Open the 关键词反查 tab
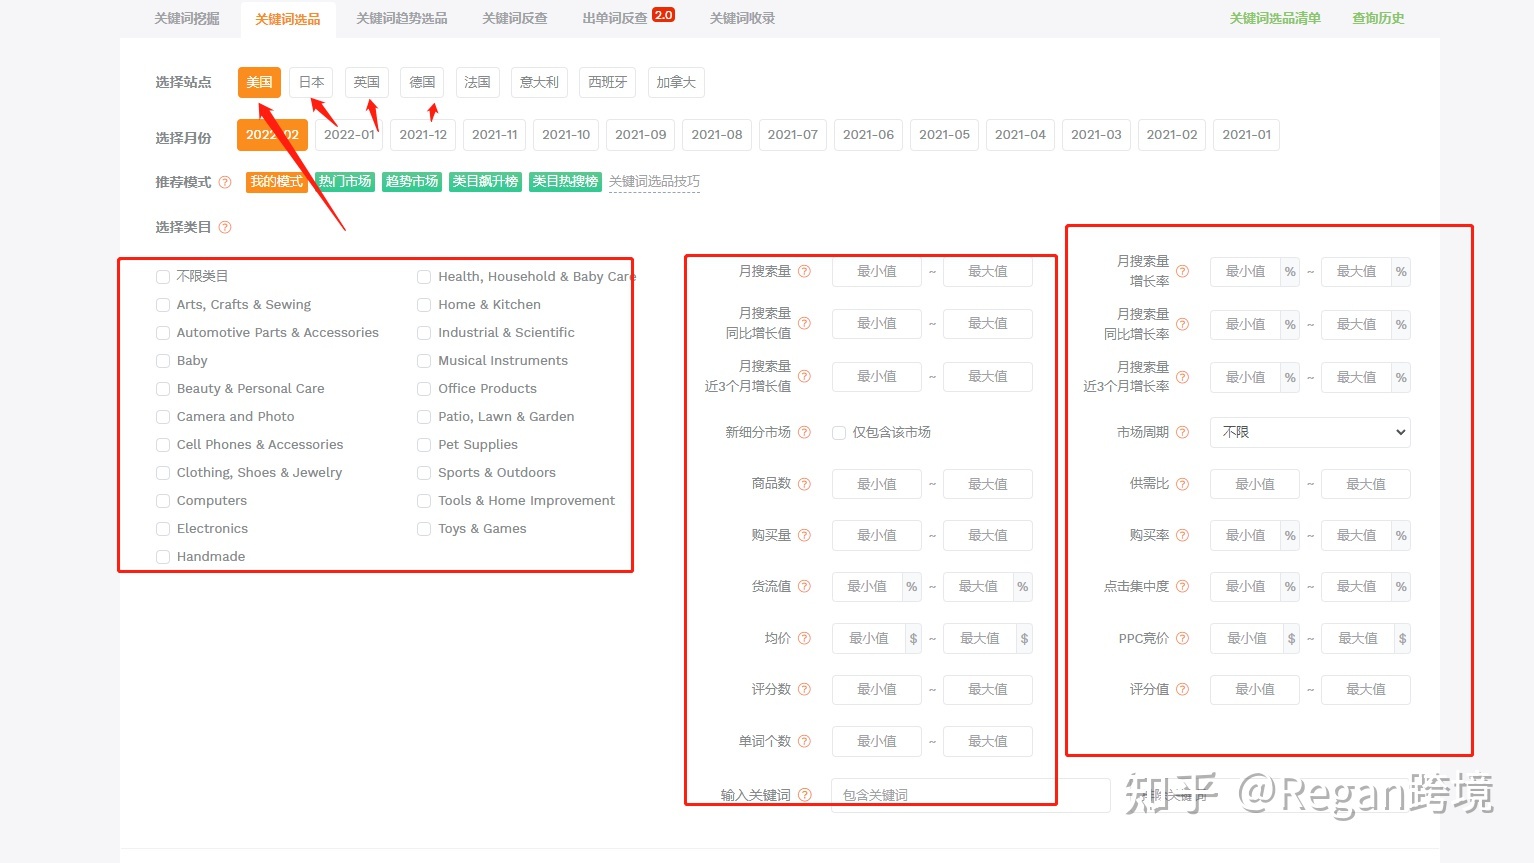Screen dimensions: 1534x863 [x=514, y=19]
